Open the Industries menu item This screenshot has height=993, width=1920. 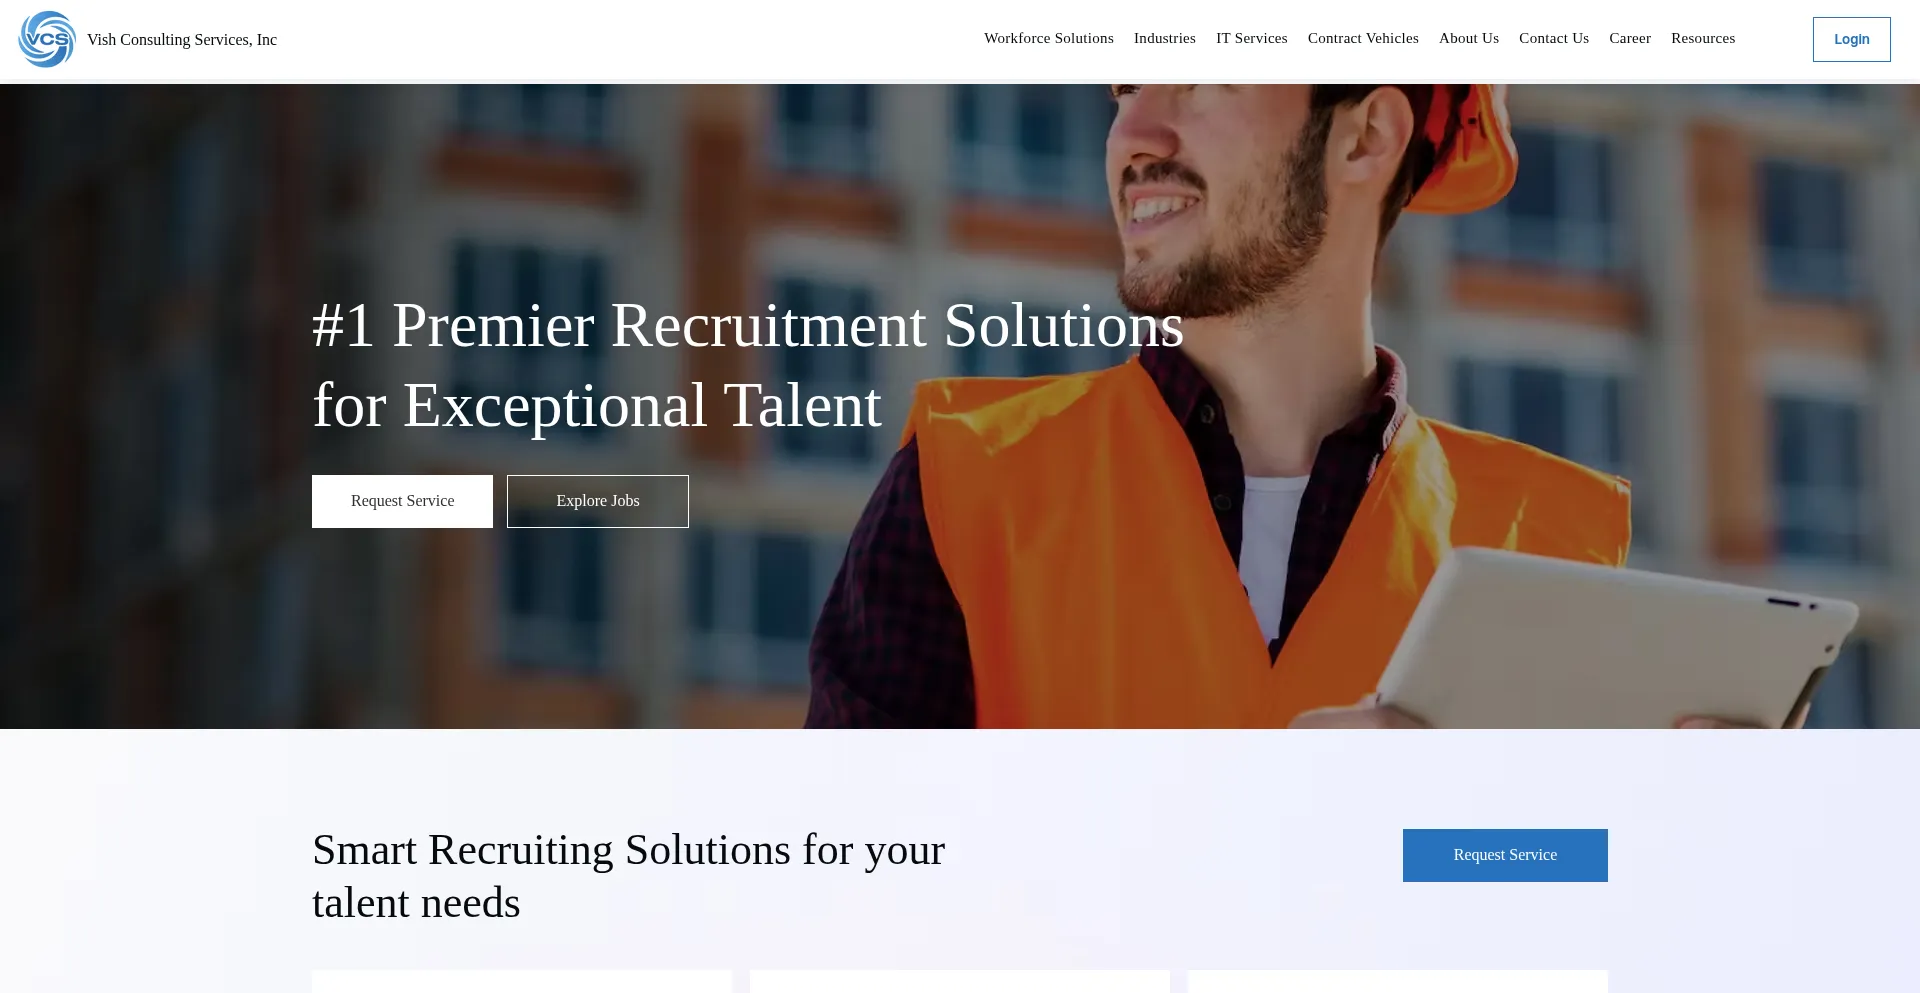pos(1164,38)
